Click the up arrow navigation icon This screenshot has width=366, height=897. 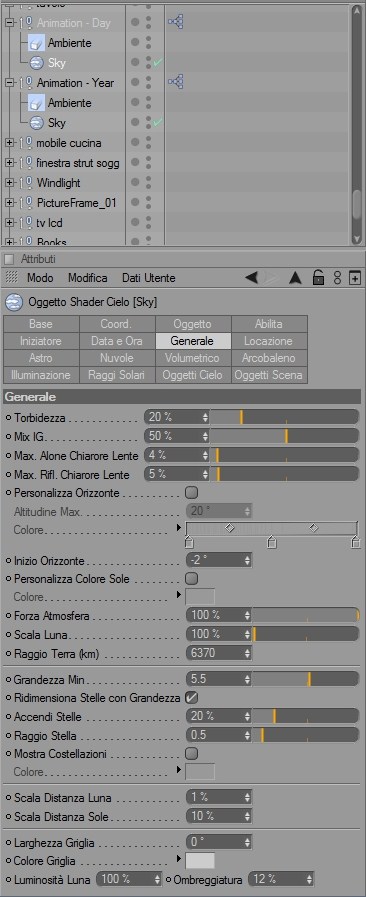point(295,278)
